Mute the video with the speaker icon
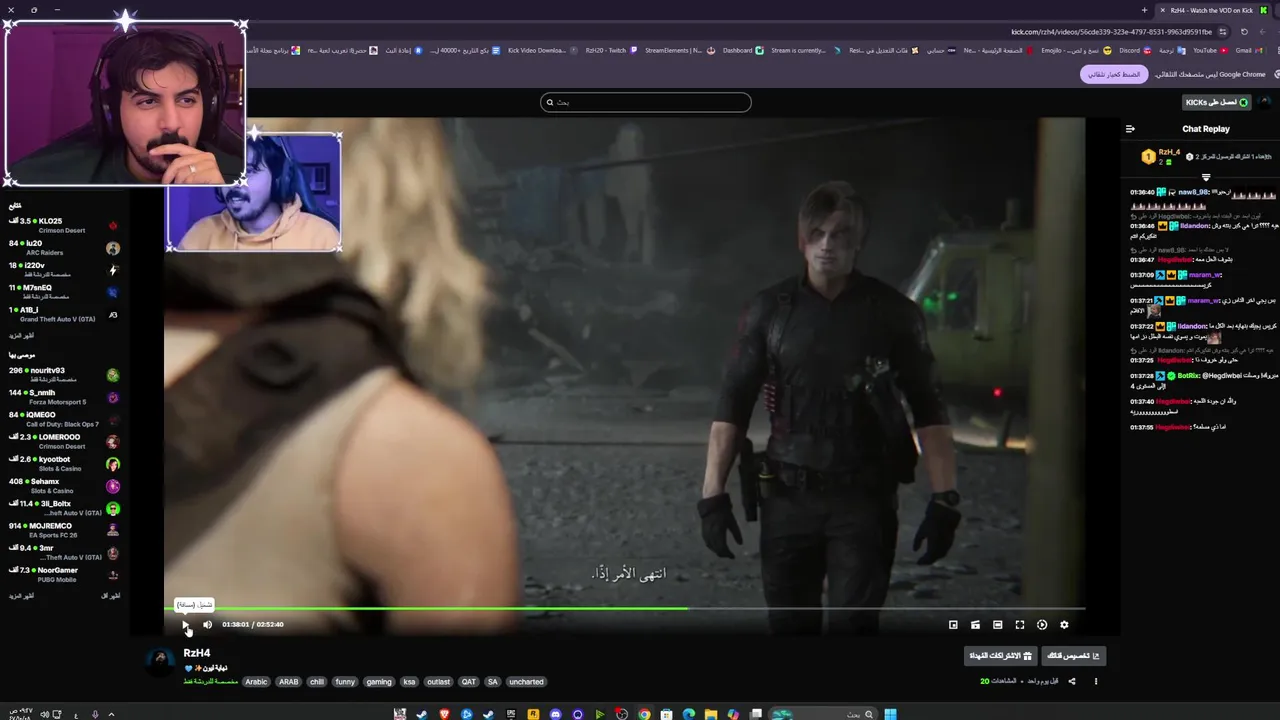 pyautogui.click(x=207, y=625)
